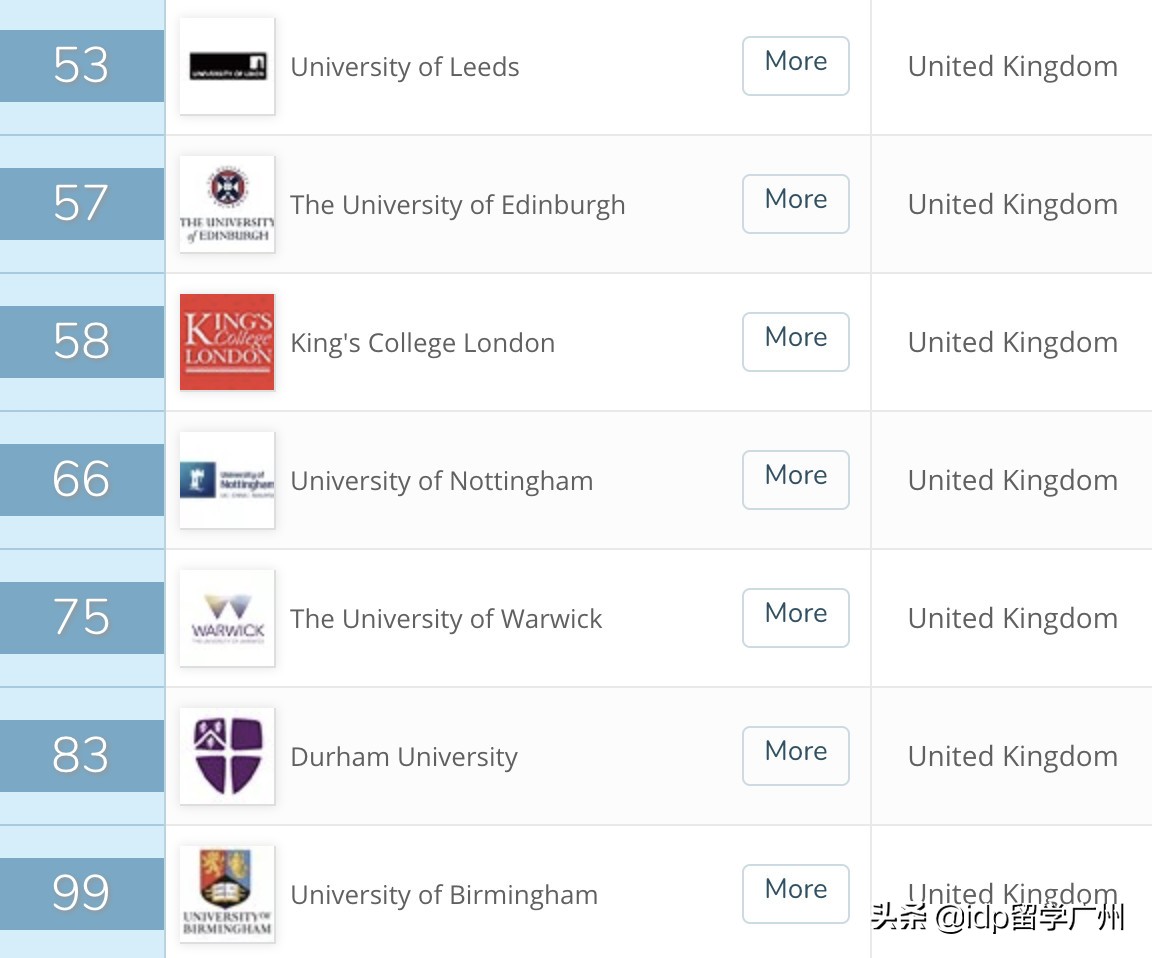Select the King's College London red logo
Screen dimensions: 1152x958
point(227,342)
